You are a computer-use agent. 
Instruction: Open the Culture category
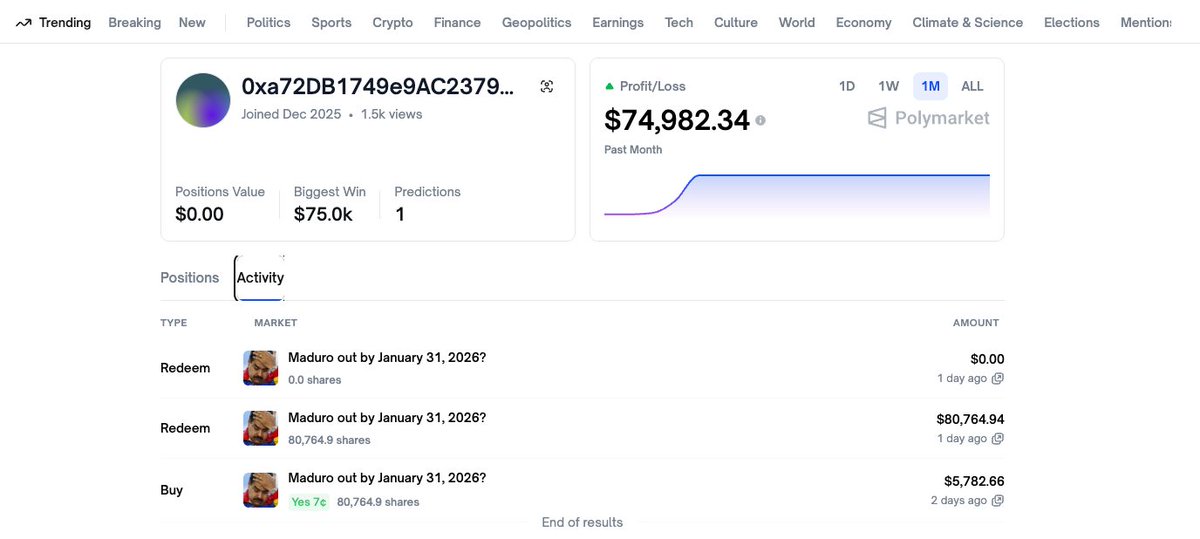[736, 22]
